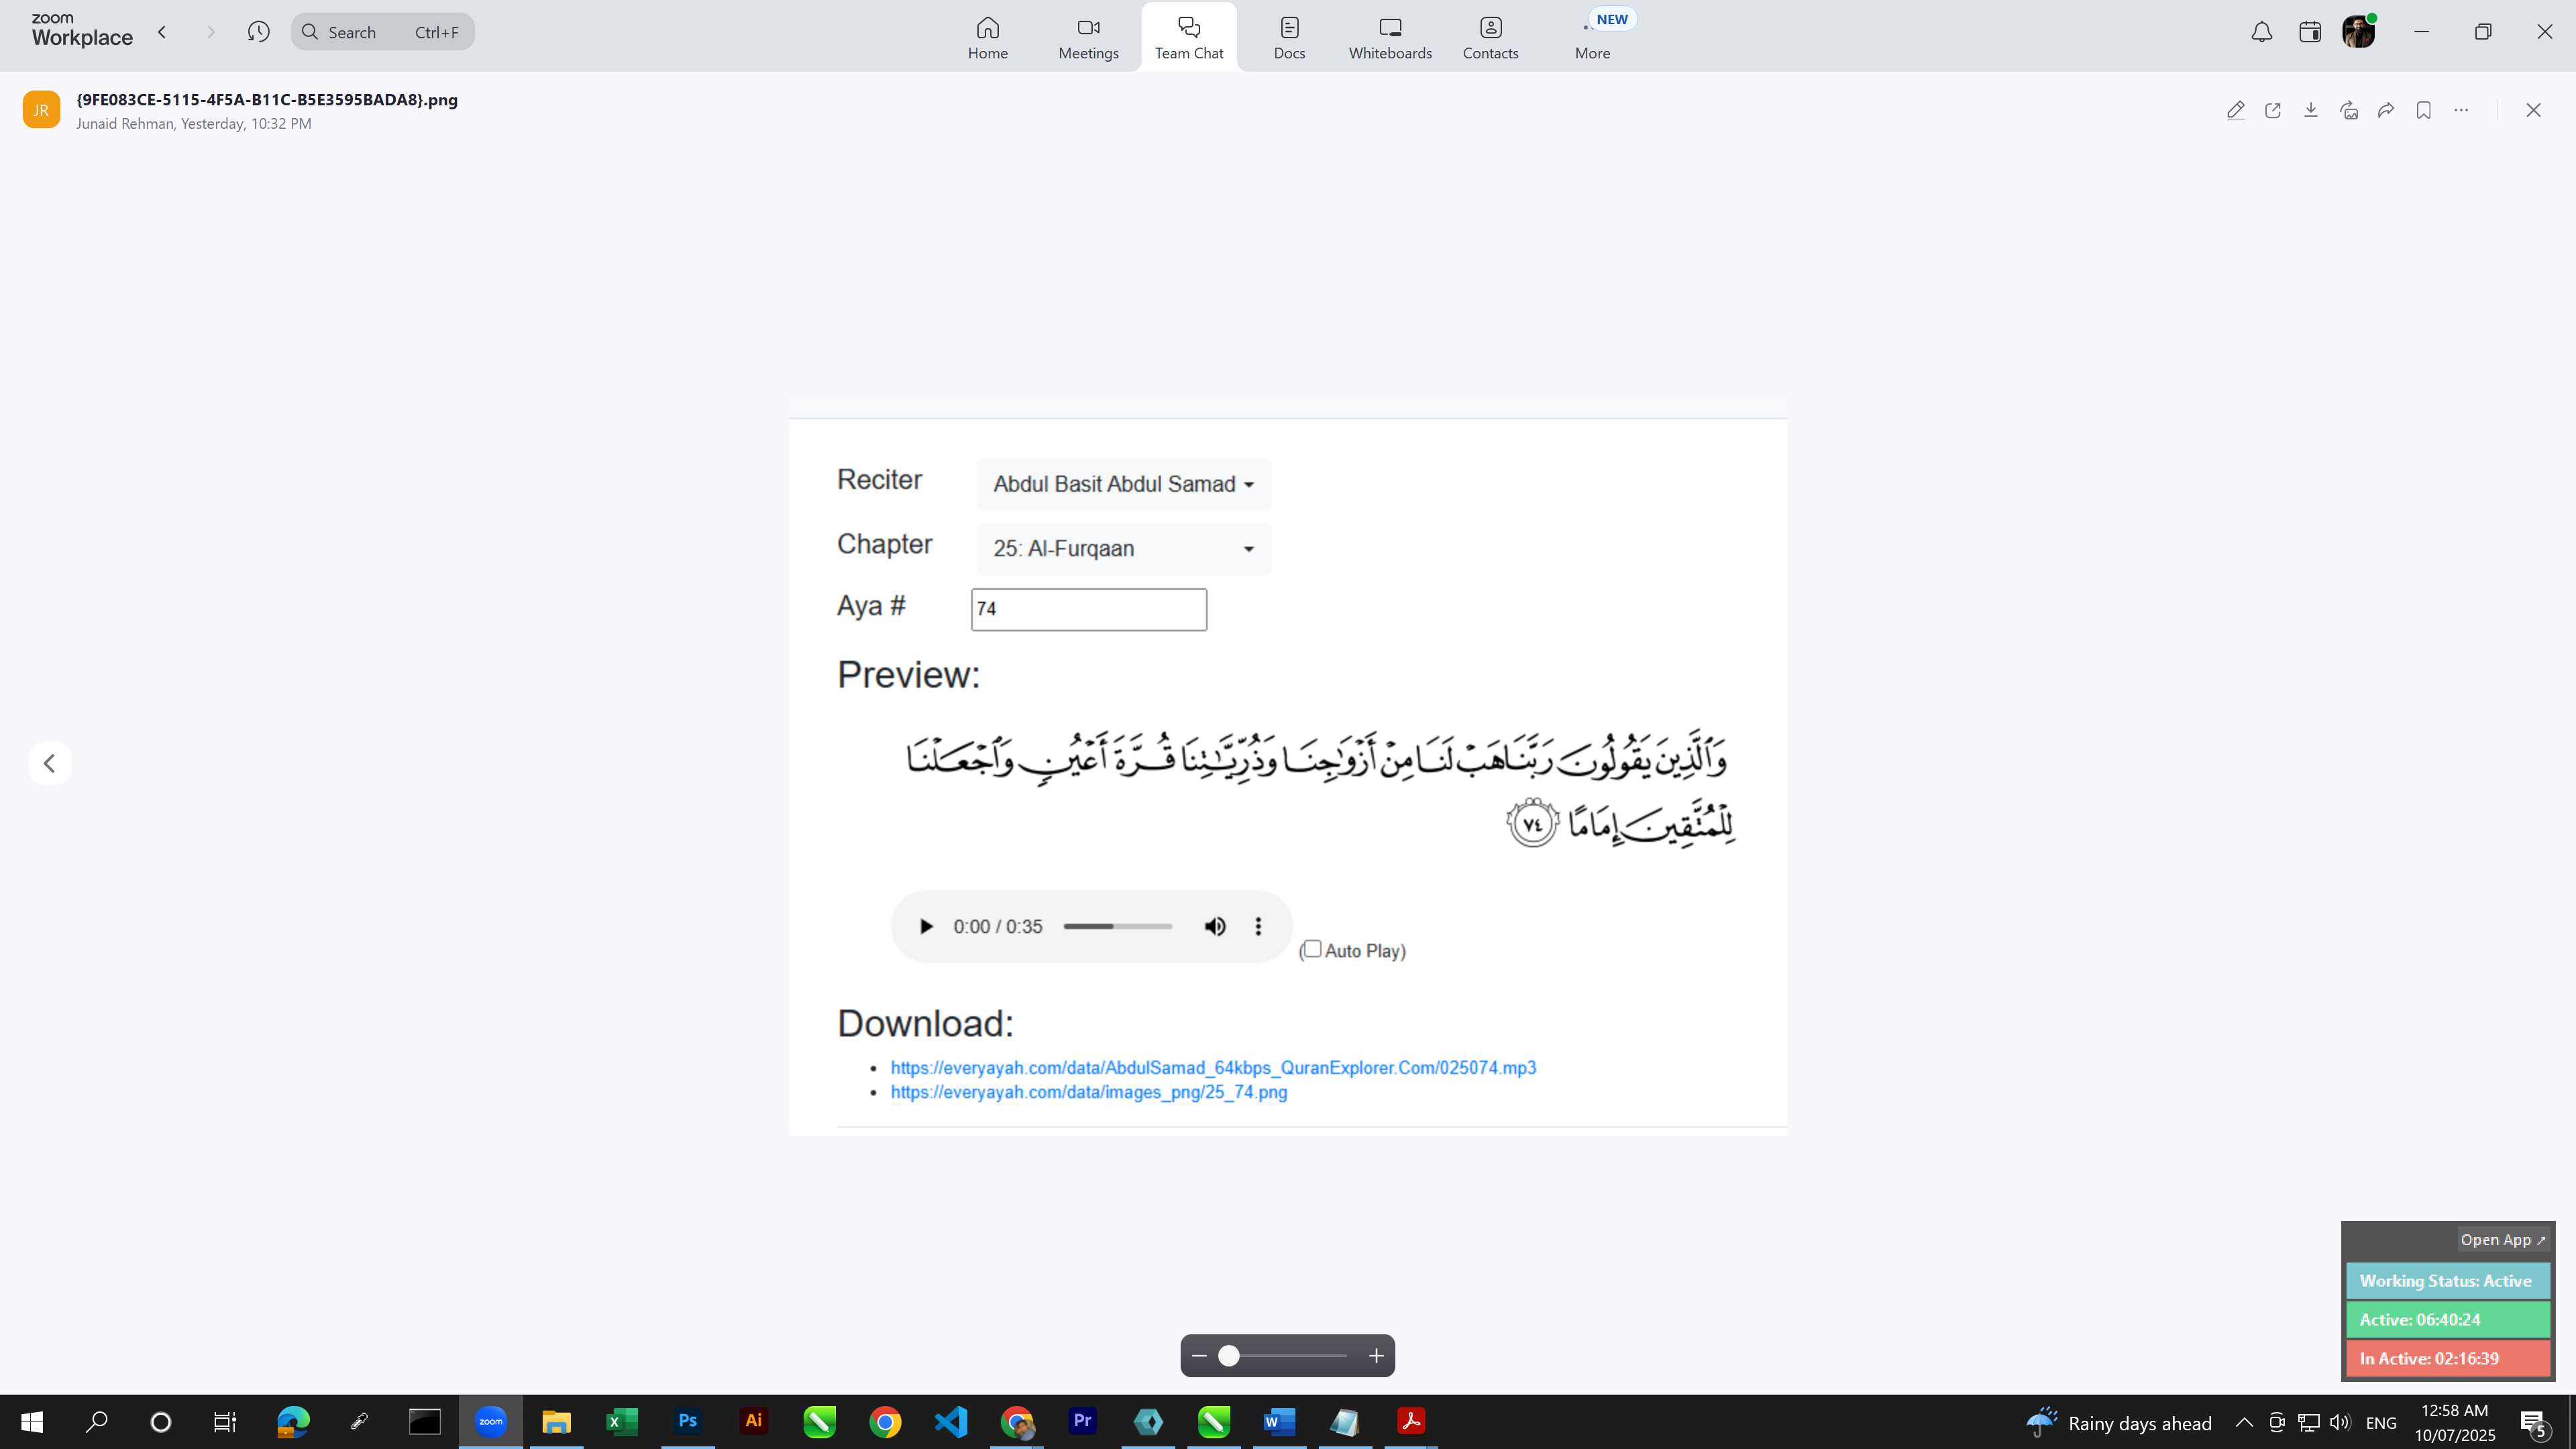Image resolution: width=2576 pixels, height=1449 pixels.
Task: Go to previous image with left arrow
Action: pyautogui.click(x=49, y=763)
